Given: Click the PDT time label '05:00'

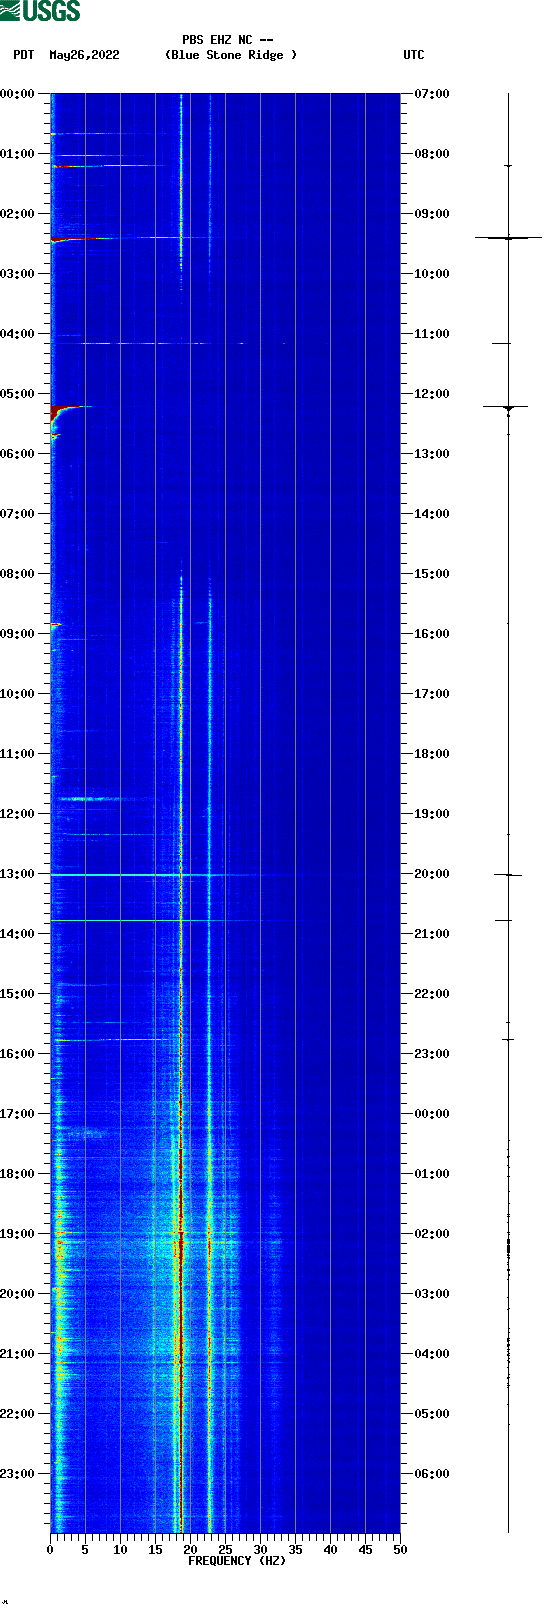Looking at the screenshot, I should tap(18, 394).
